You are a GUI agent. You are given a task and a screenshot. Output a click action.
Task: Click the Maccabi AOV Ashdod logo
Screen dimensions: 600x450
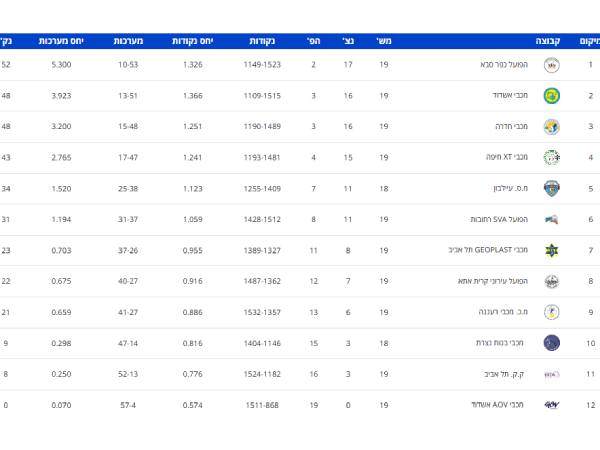(551, 405)
